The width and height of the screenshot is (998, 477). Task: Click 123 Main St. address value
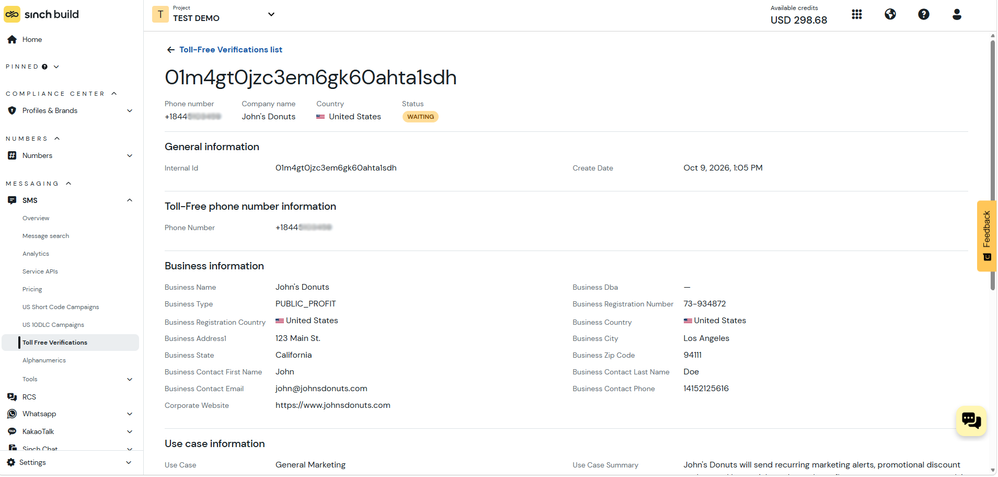pos(298,338)
